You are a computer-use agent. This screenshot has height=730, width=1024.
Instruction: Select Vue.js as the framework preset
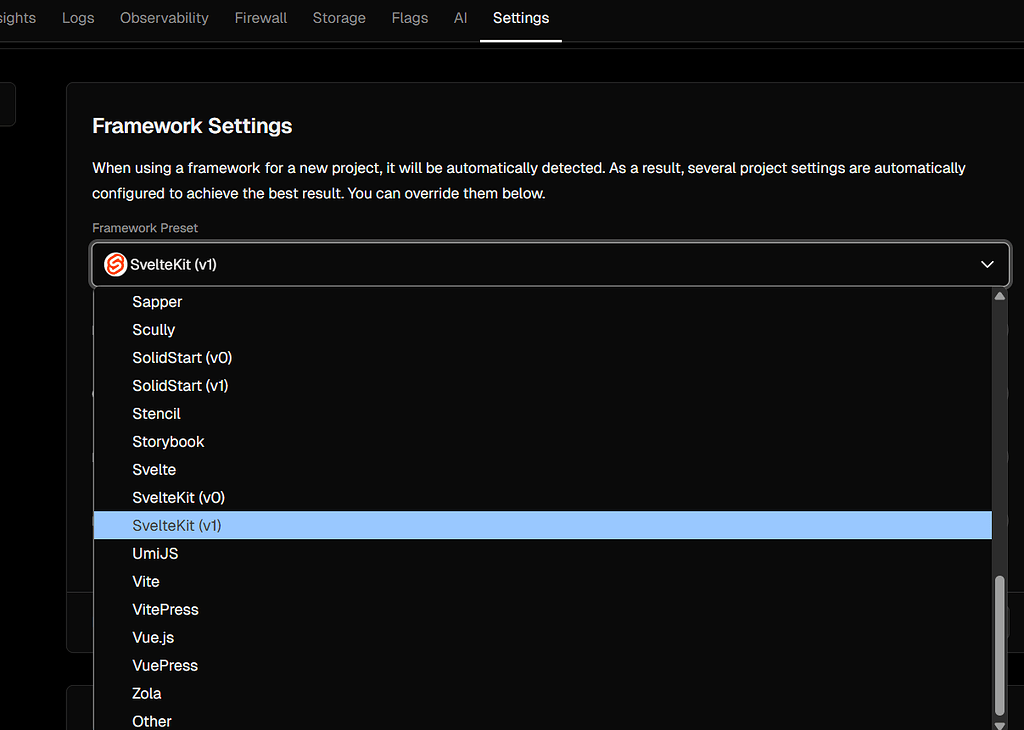(x=152, y=637)
